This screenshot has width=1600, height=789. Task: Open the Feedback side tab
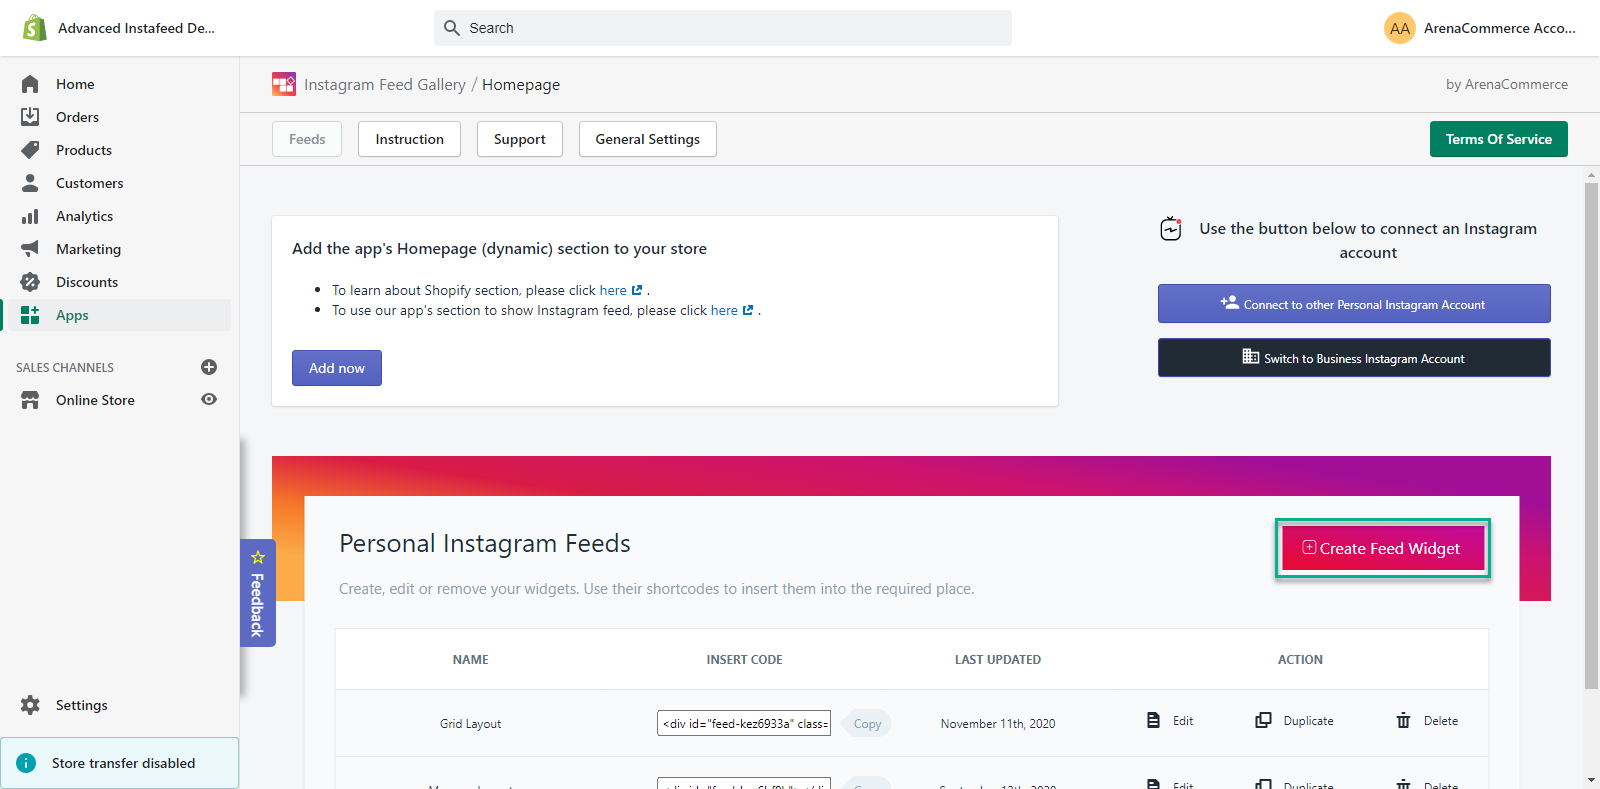[257, 593]
